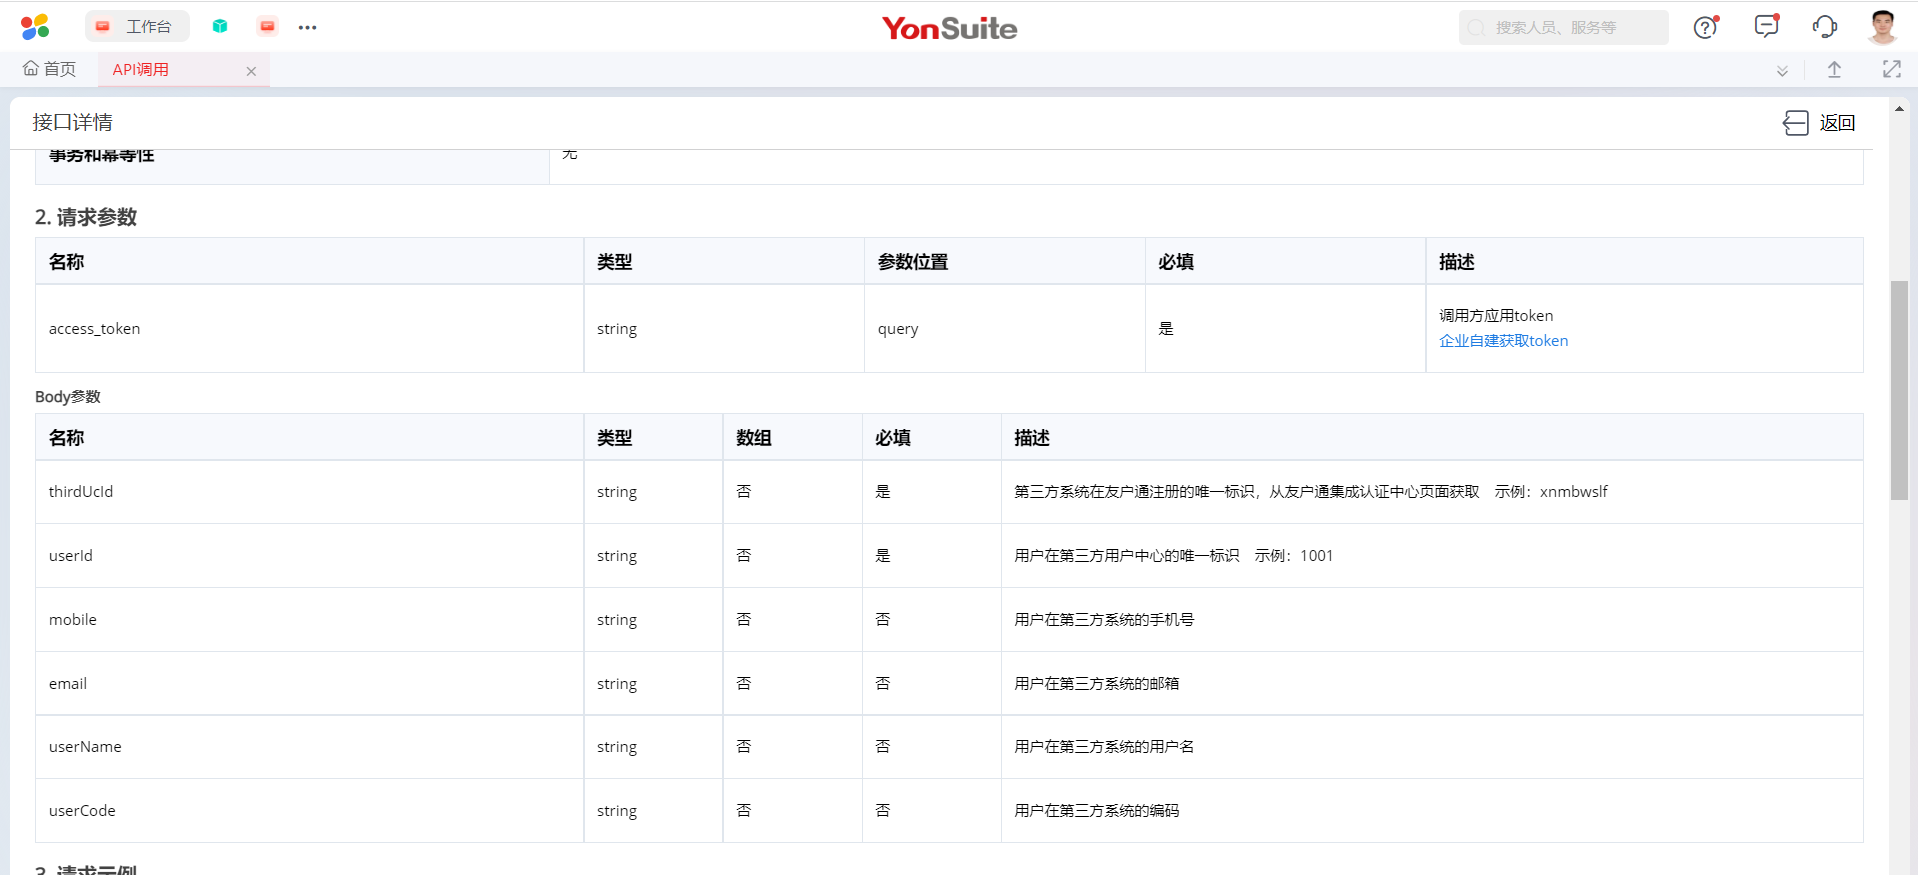Click the red app icon beside the cube
Viewport: 1918px width, 875px height.
tap(267, 27)
